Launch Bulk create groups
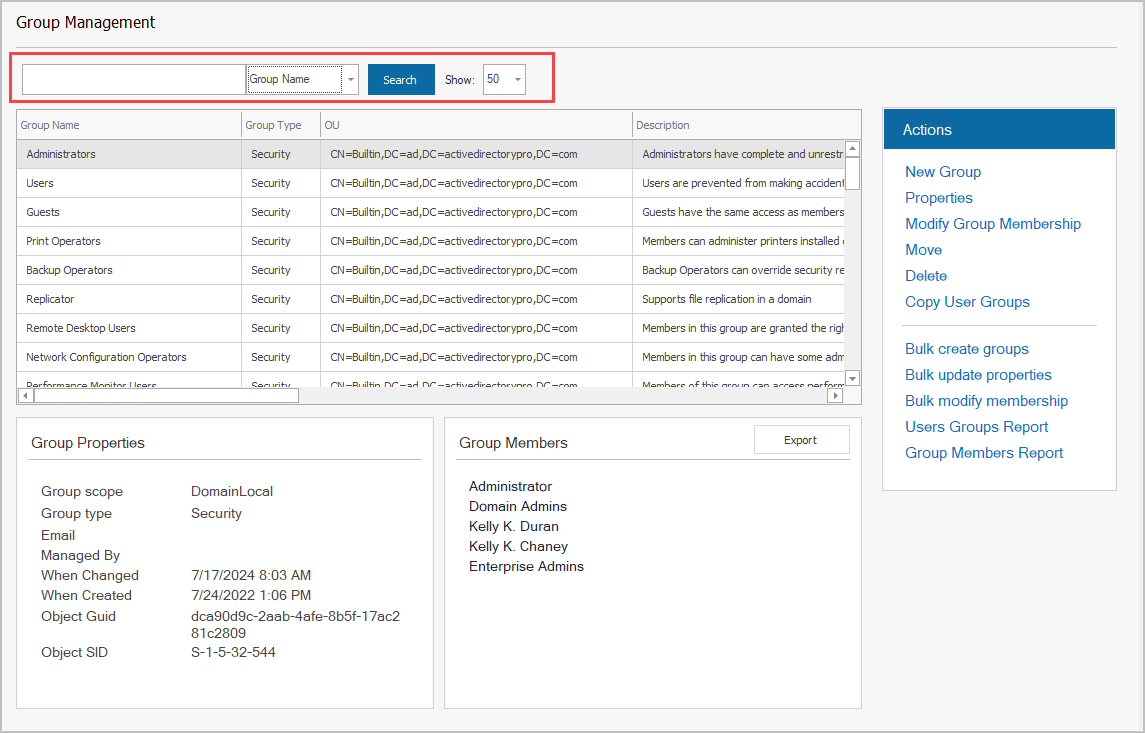1145x733 pixels. [x=966, y=349]
